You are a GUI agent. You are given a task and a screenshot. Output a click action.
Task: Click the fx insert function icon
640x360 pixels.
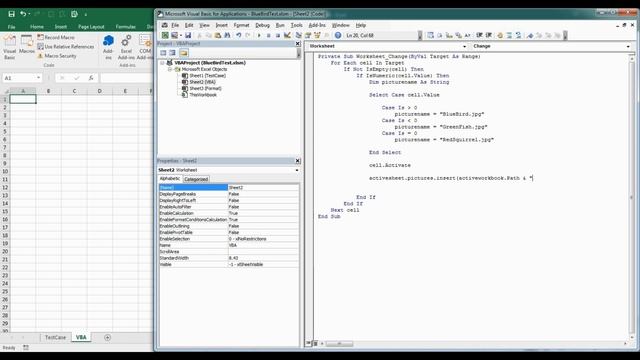(91, 78)
